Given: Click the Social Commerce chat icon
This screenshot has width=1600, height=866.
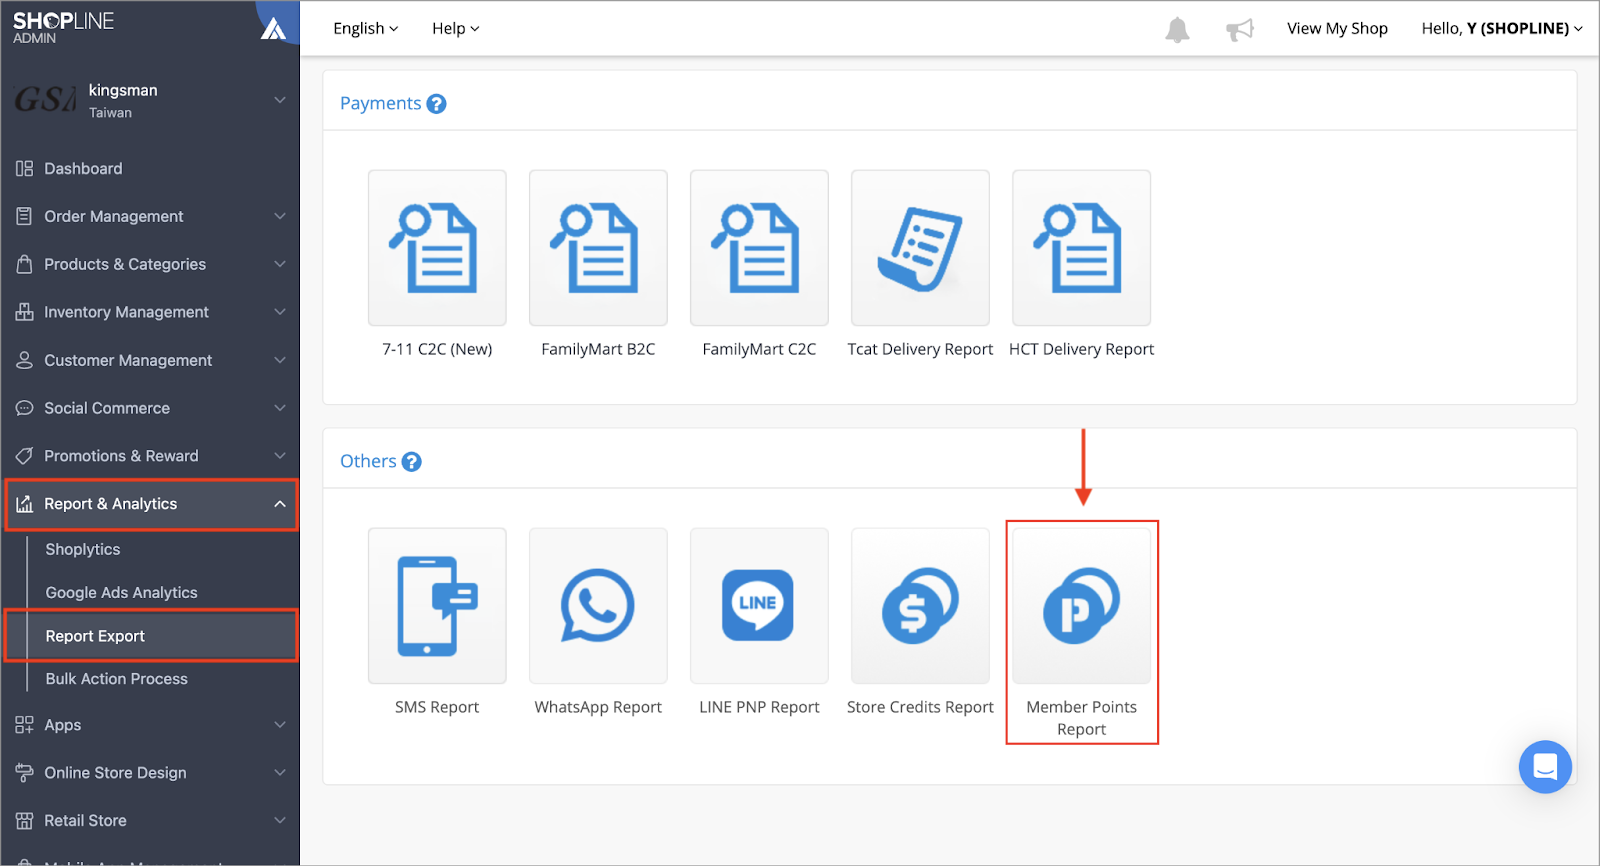Looking at the screenshot, I should click(x=24, y=408).
